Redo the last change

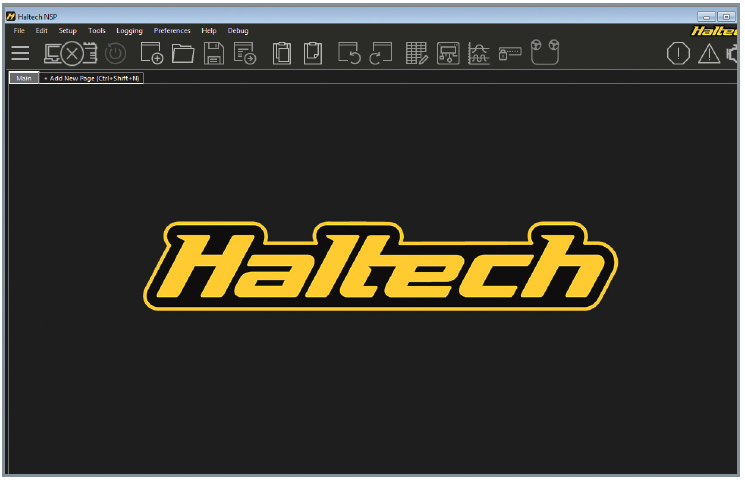point(381,53)
